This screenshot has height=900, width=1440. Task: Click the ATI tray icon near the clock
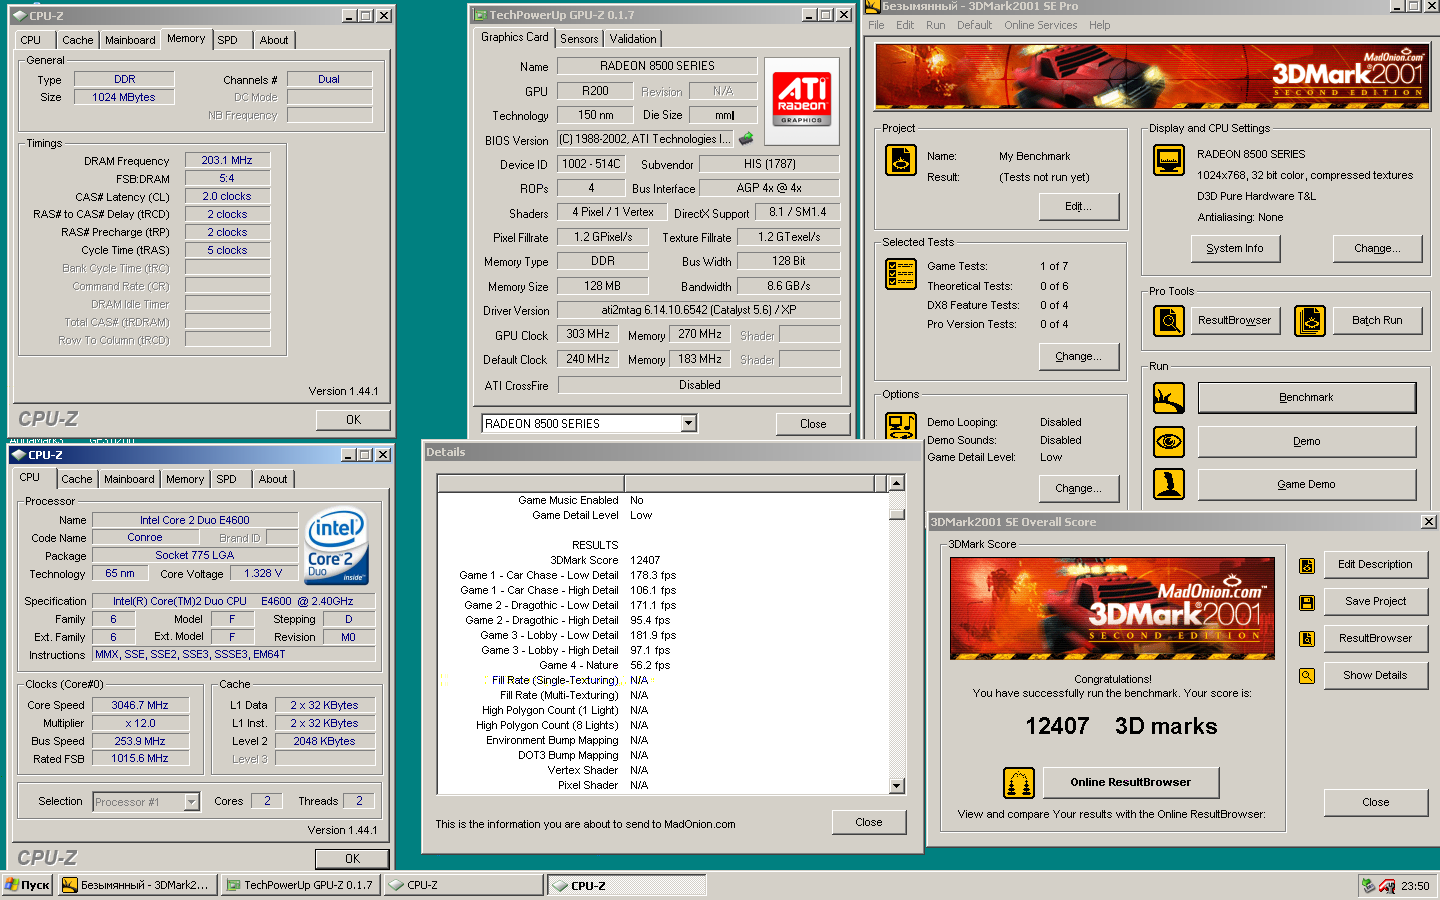point(1387,886)
